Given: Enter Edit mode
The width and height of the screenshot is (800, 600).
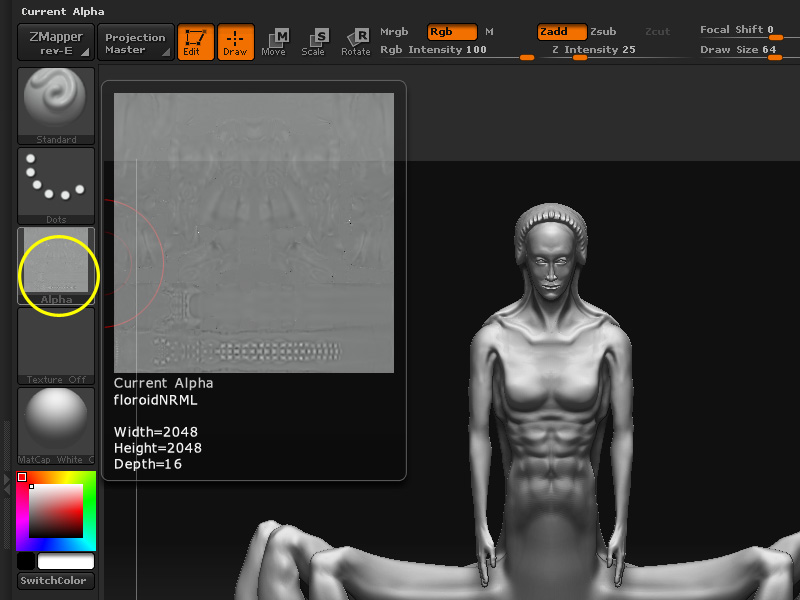Looking at the screenshot, I should point(196,41).
